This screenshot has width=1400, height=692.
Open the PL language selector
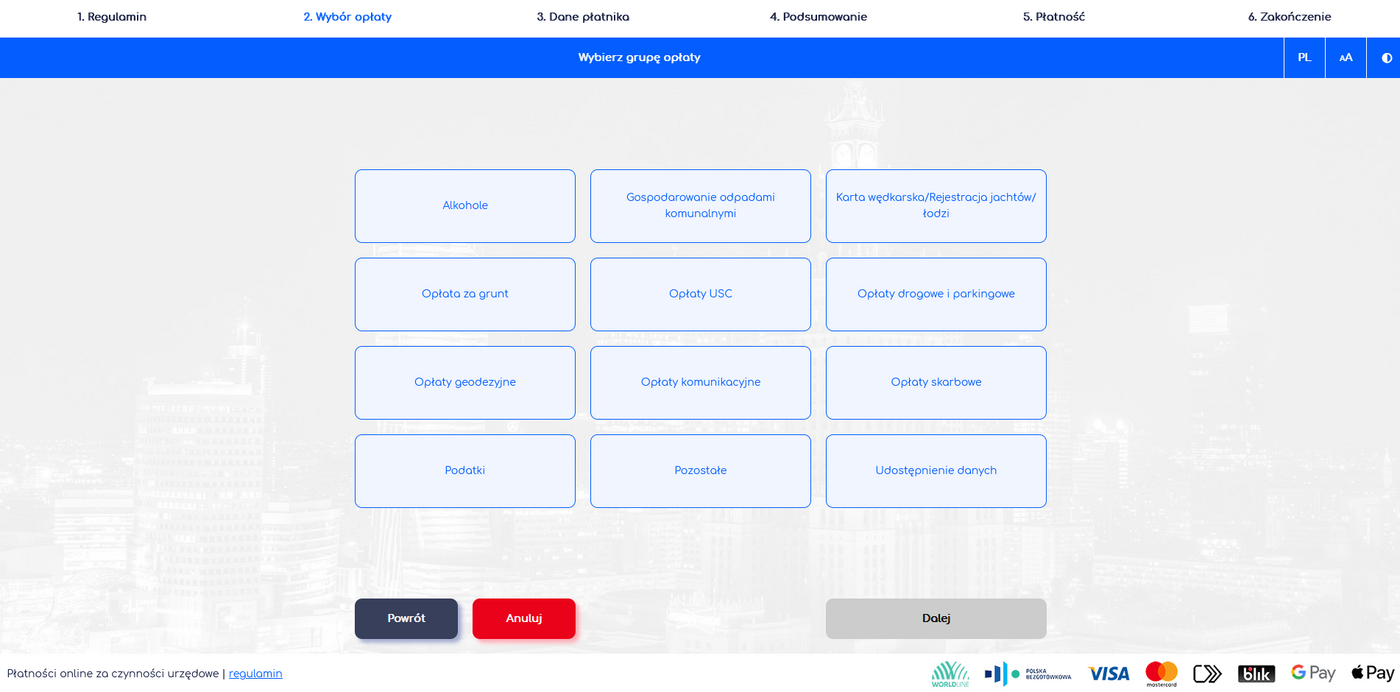1304,58
